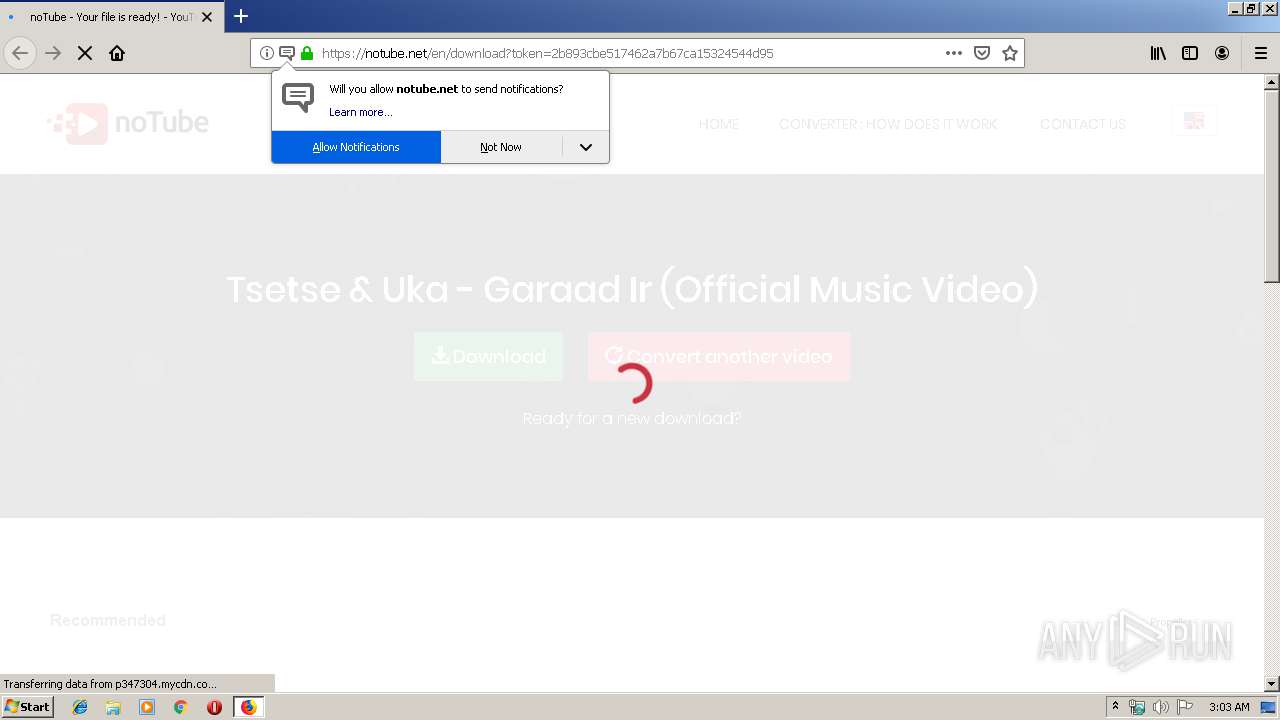The image size is (1280, 720).
Task: Toggle the sidebar view icon
Action: coord(1190,53)
